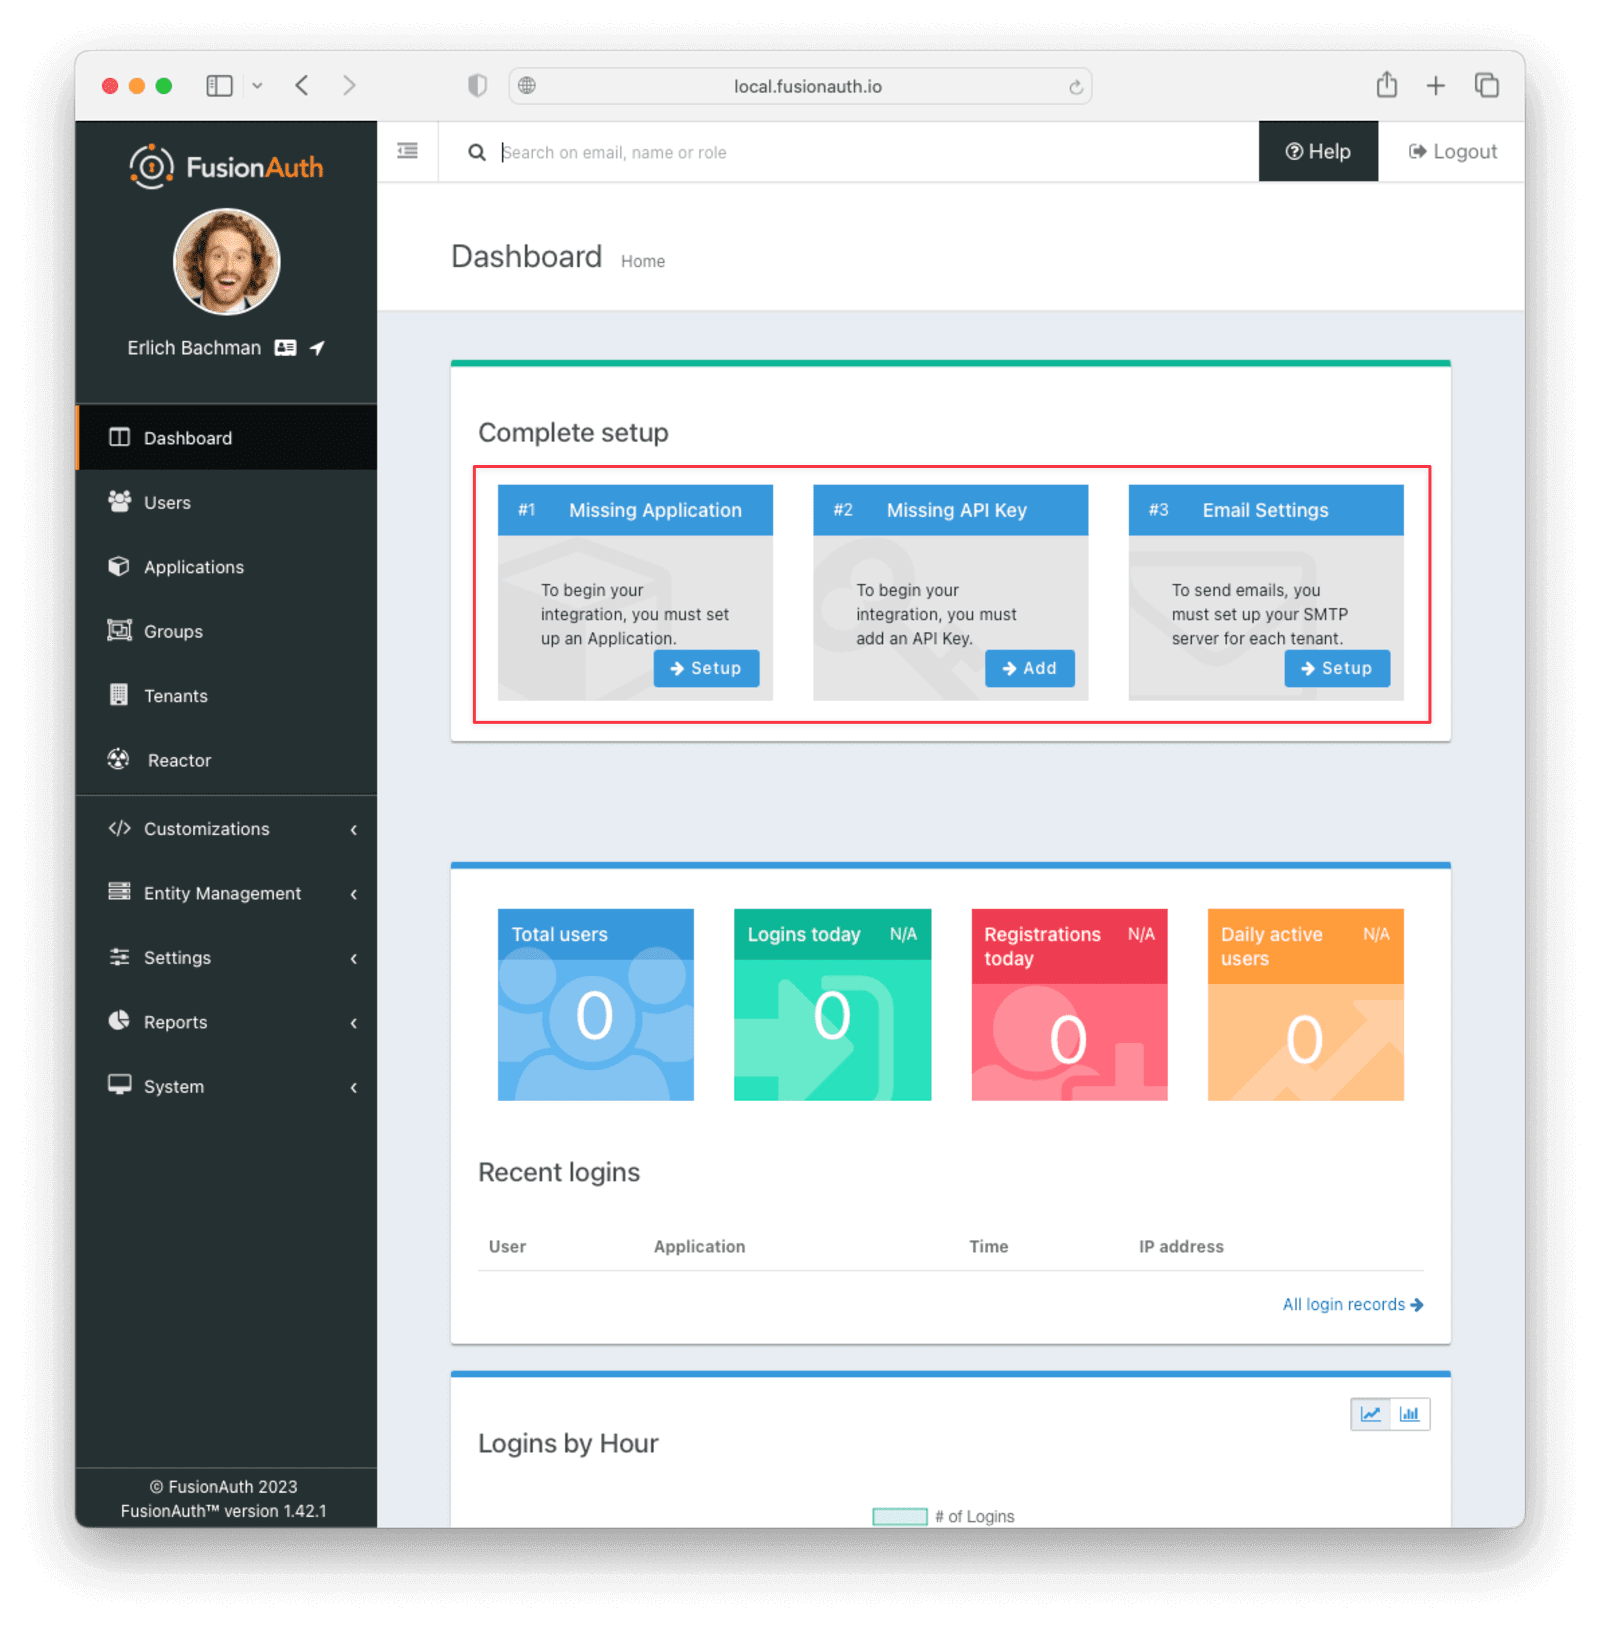Open All login records link
Viewport: 1600px width, 1627px height.
click(1352, 1304)
